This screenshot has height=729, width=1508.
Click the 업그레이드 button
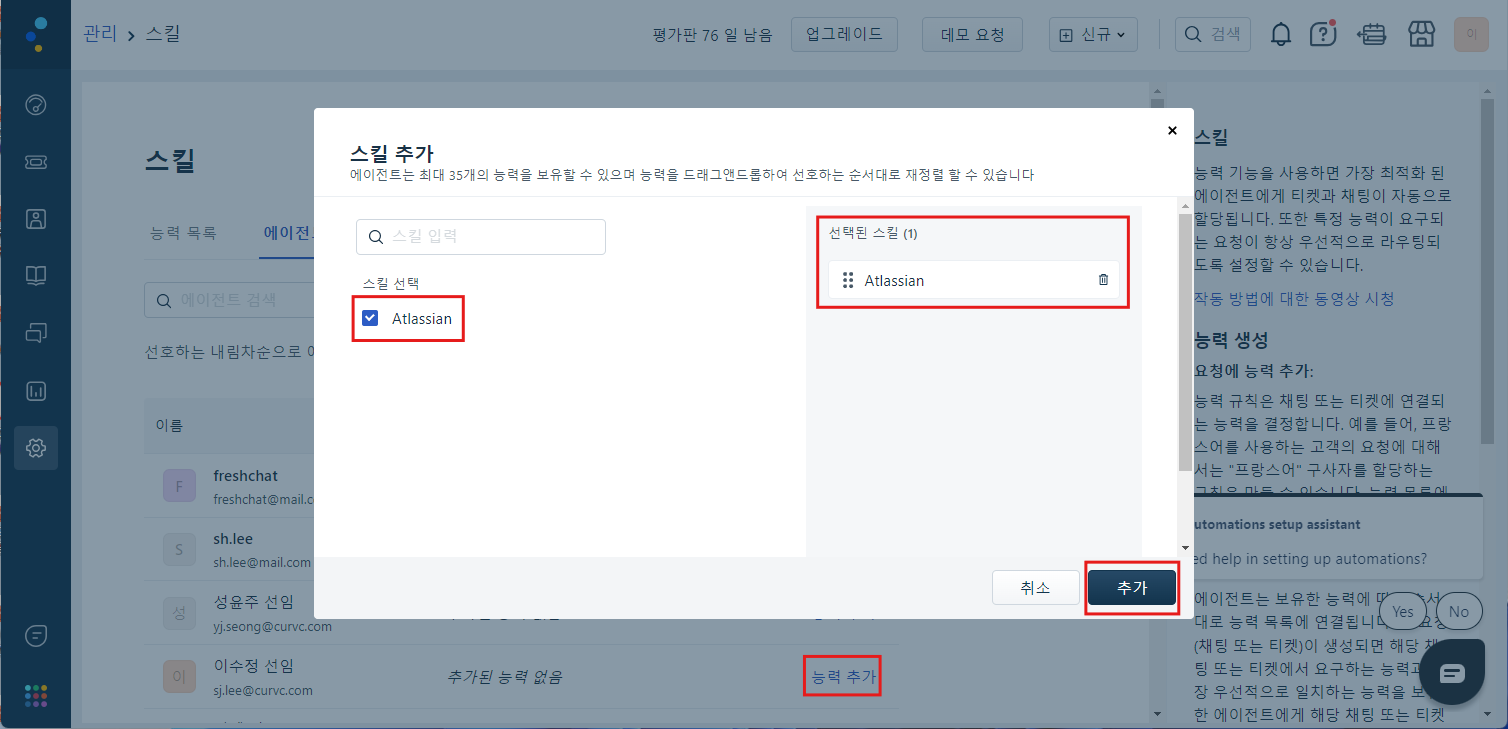pyautogui.click(x=844, y=34)
